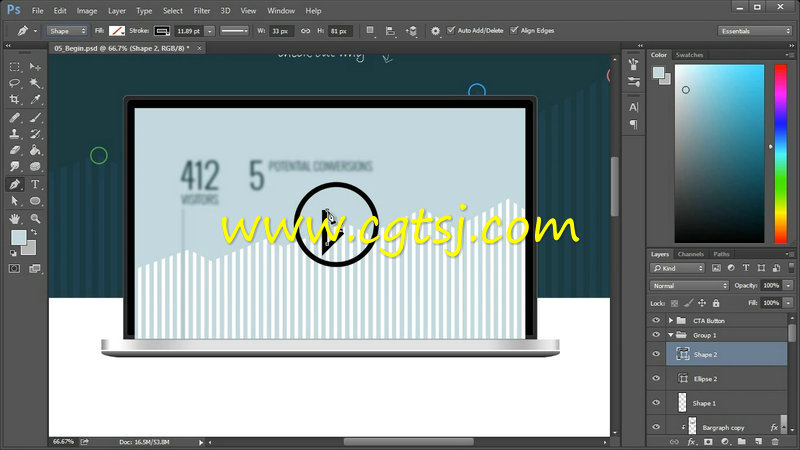Viewport: 800px width, 450px height.
Task: Open the Normal blend mode dropdown
Action: coord(689,286)
